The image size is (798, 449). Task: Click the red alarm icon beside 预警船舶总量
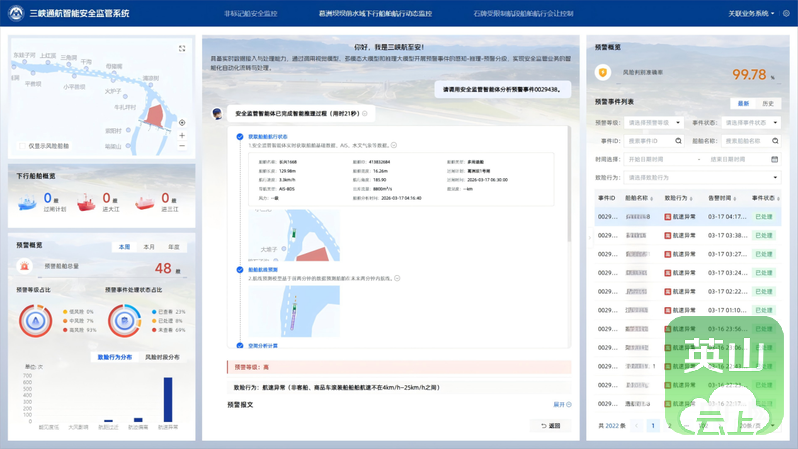pos(25,267)
